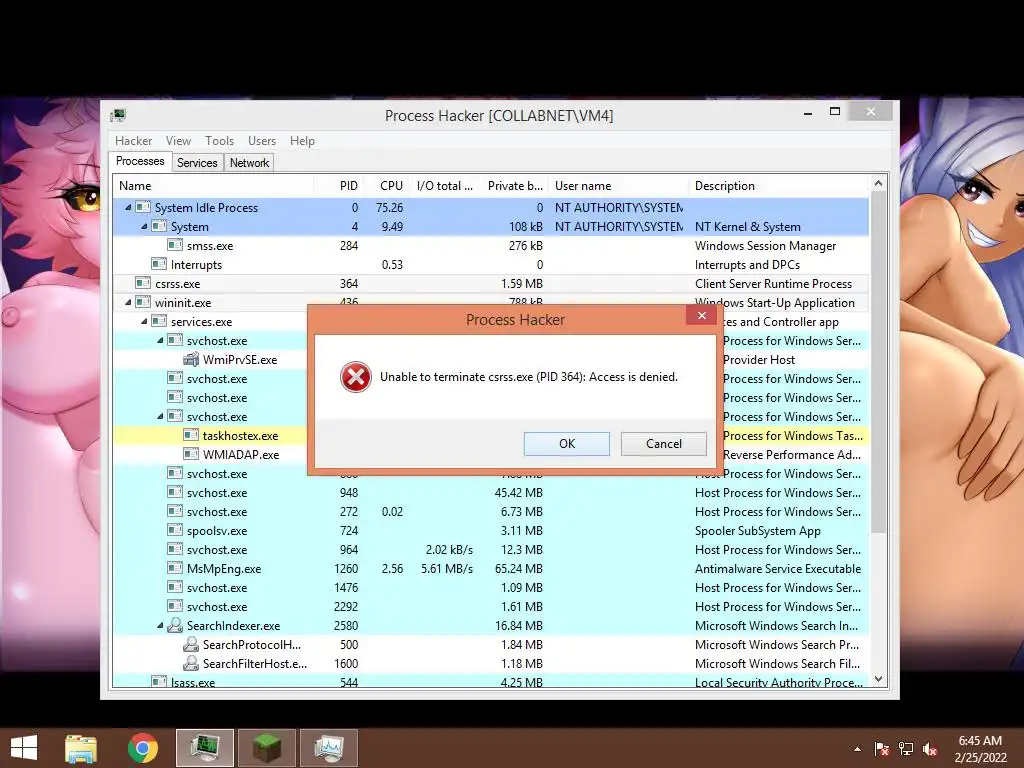Collapse the svchost.exe node above taskhostex.exe

pos(160,416)
